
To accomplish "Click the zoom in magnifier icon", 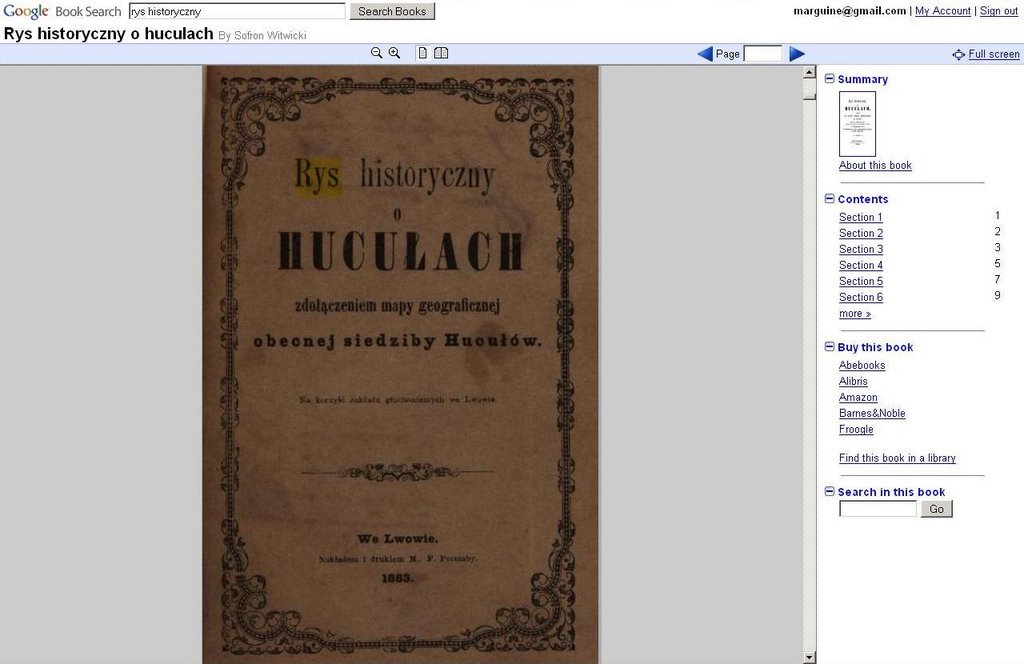I will pyautogui.click(x=394, y=53).
